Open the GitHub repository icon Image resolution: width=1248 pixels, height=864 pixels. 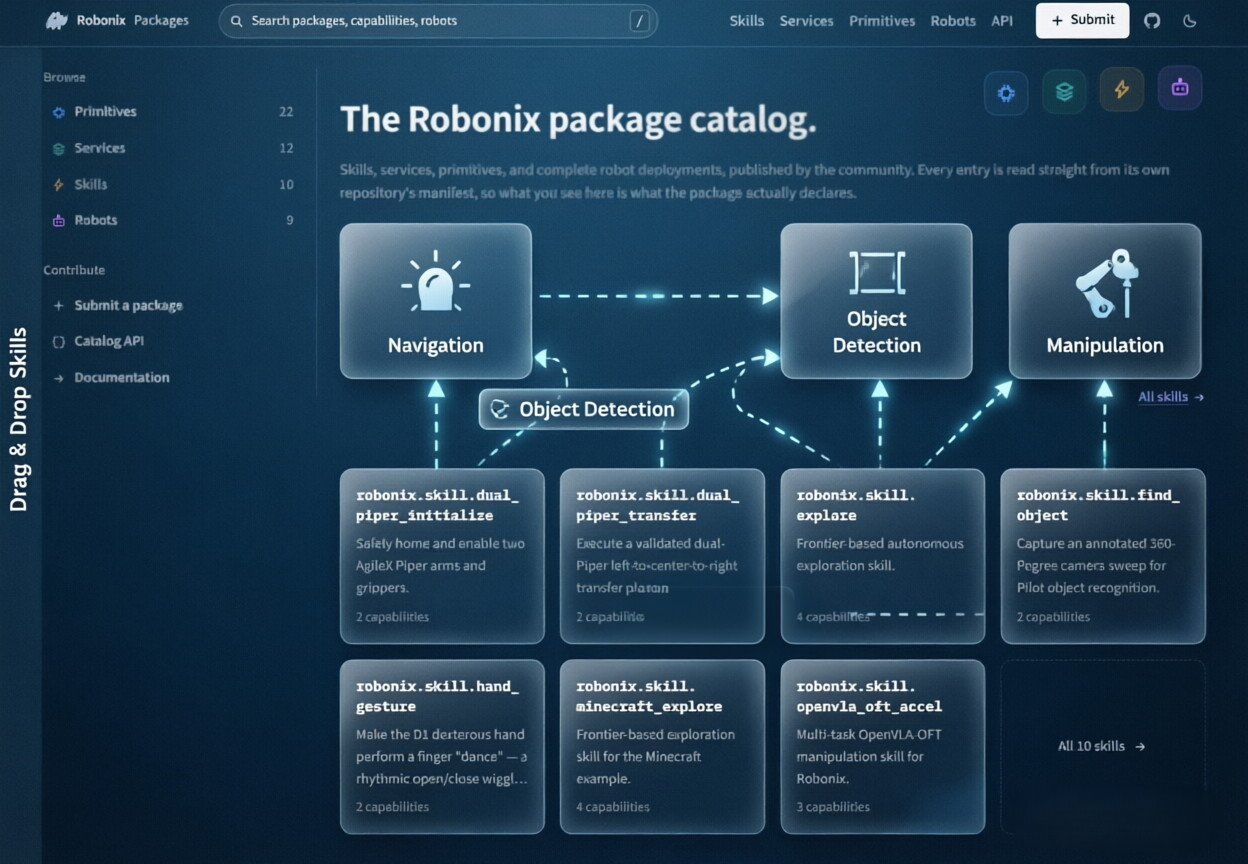pos(1152,20)
